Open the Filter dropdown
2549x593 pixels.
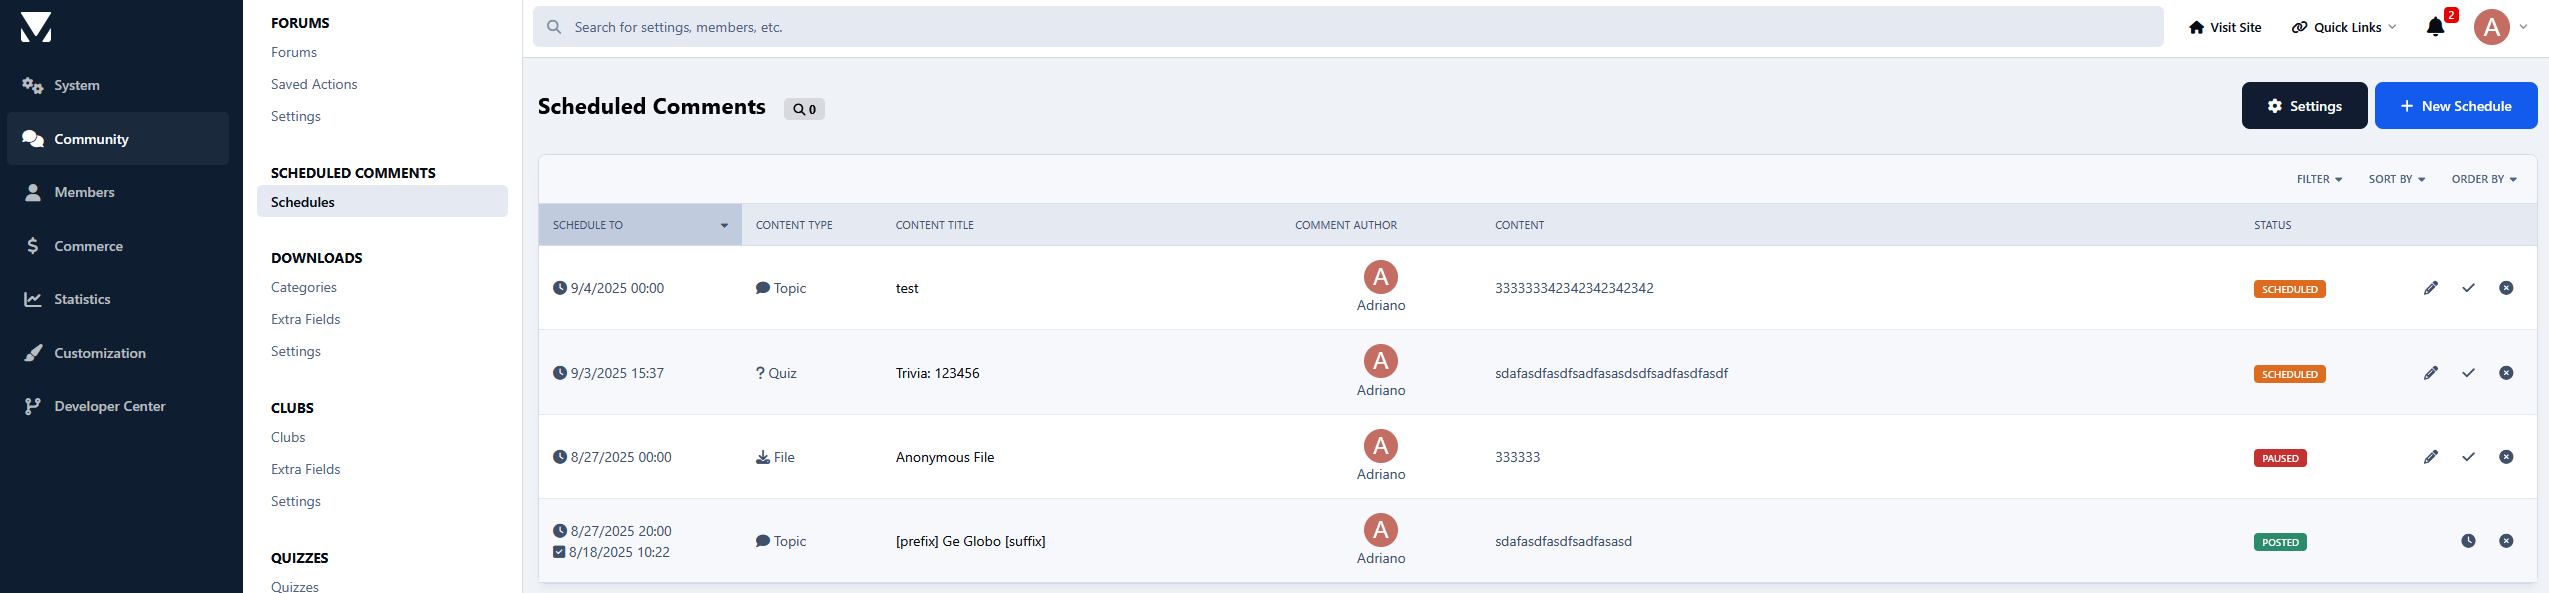(x=2319, y=179)
